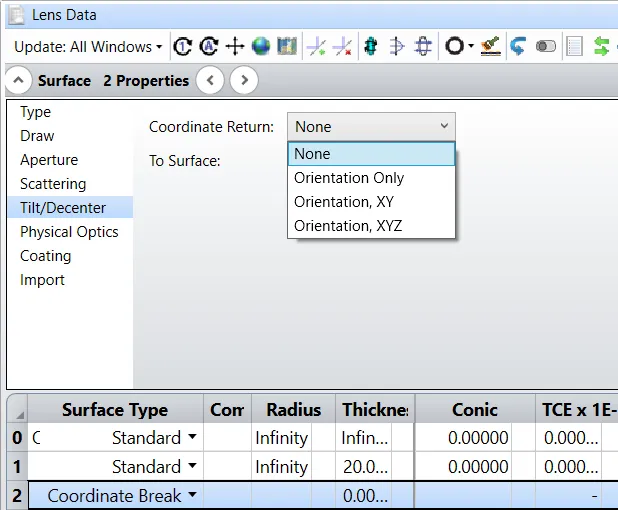618x510 pixels.
Task: Choose Orientation, XYZ option
Action: pyautogui.click(x=347, y=226)
